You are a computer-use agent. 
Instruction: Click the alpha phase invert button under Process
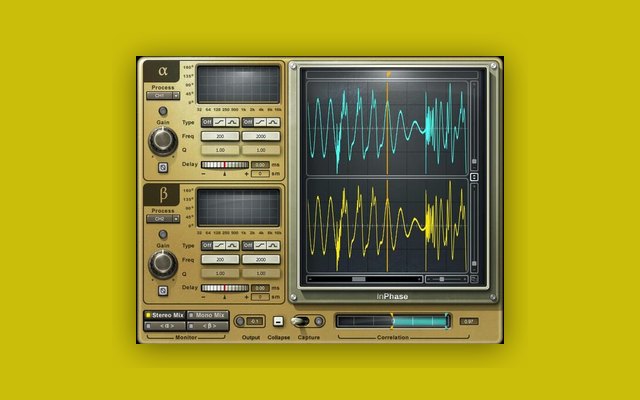click(163, 111)
